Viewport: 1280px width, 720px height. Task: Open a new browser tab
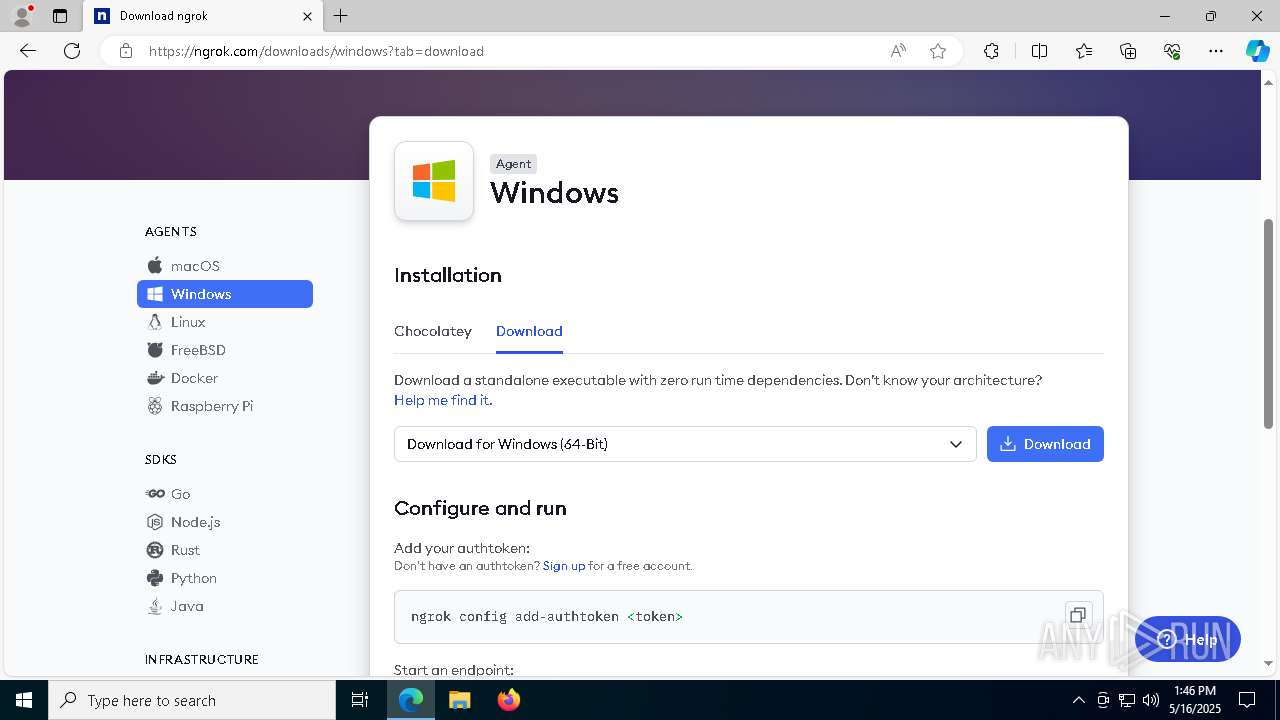[x=341, y=16]
